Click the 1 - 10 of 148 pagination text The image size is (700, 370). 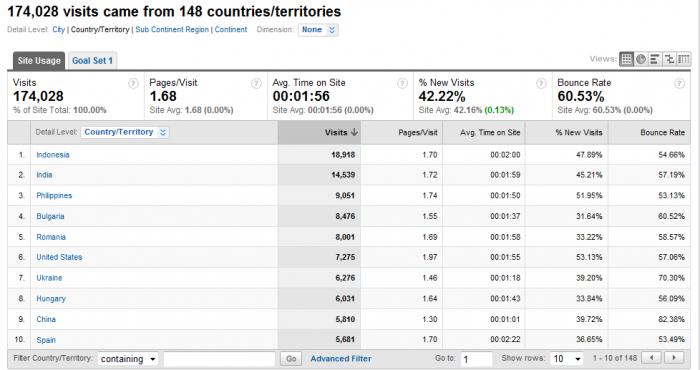pyautogui.click(x=615, y=358)
